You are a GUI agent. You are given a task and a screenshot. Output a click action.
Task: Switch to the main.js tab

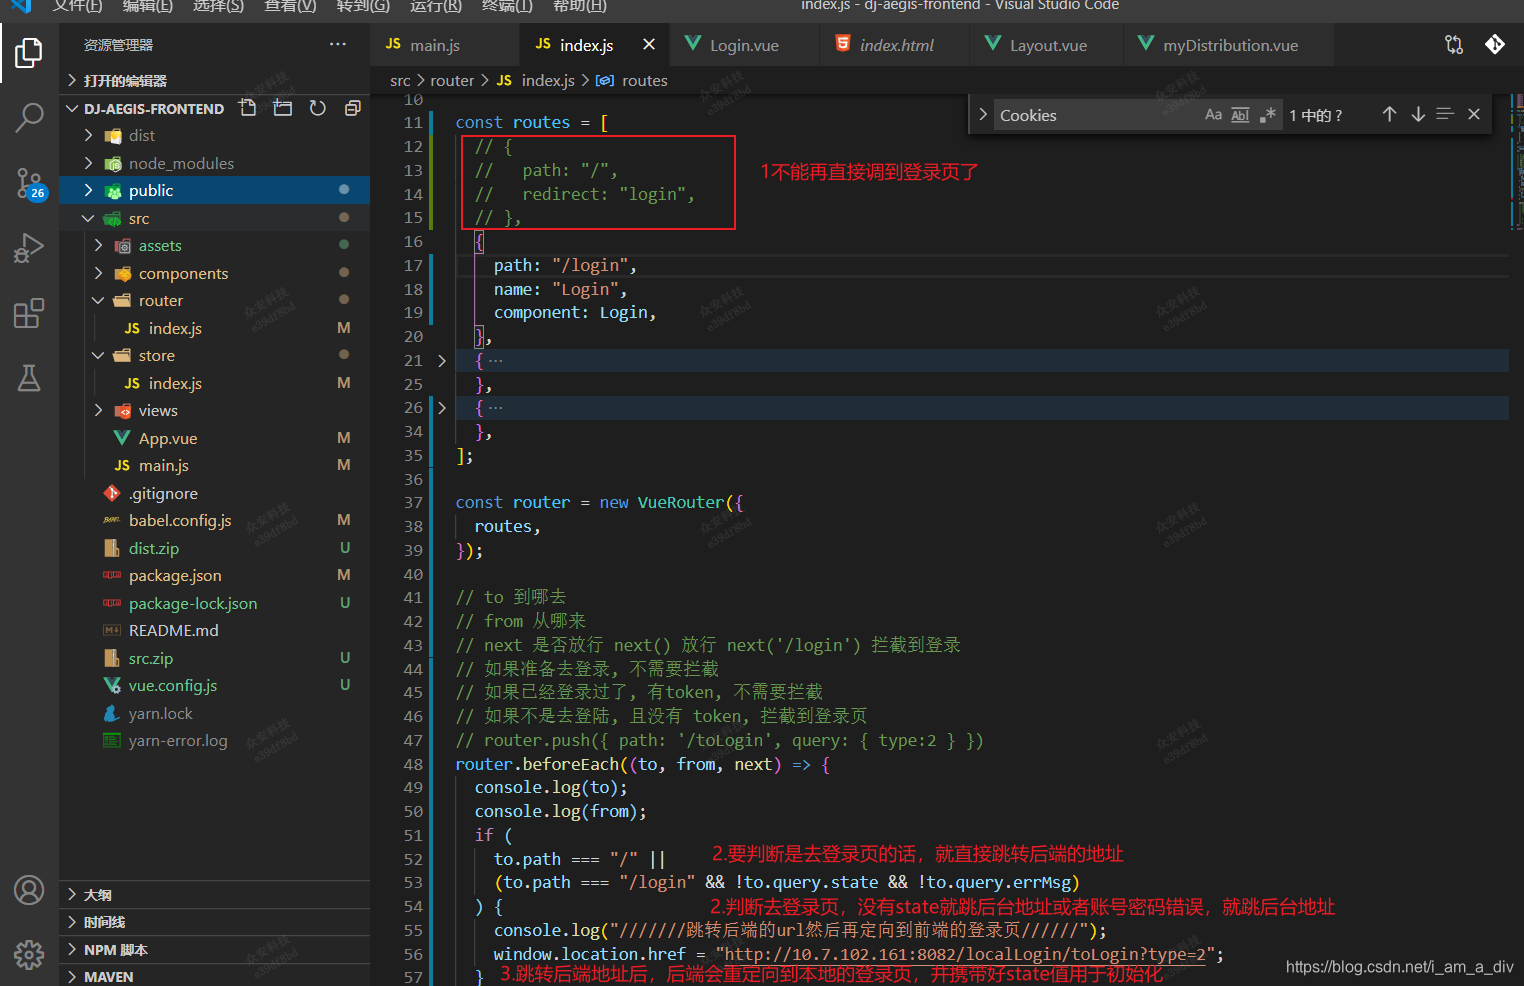(445, 45)
